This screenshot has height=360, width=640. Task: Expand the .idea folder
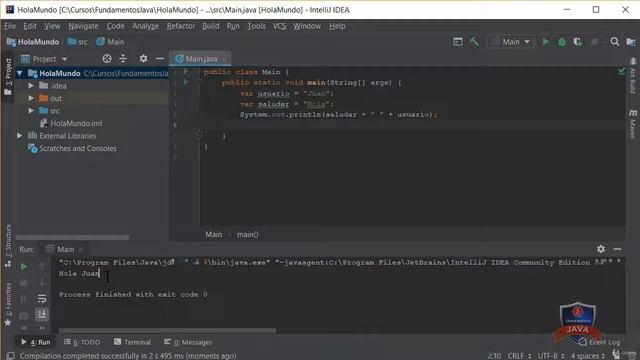(31, 86)
